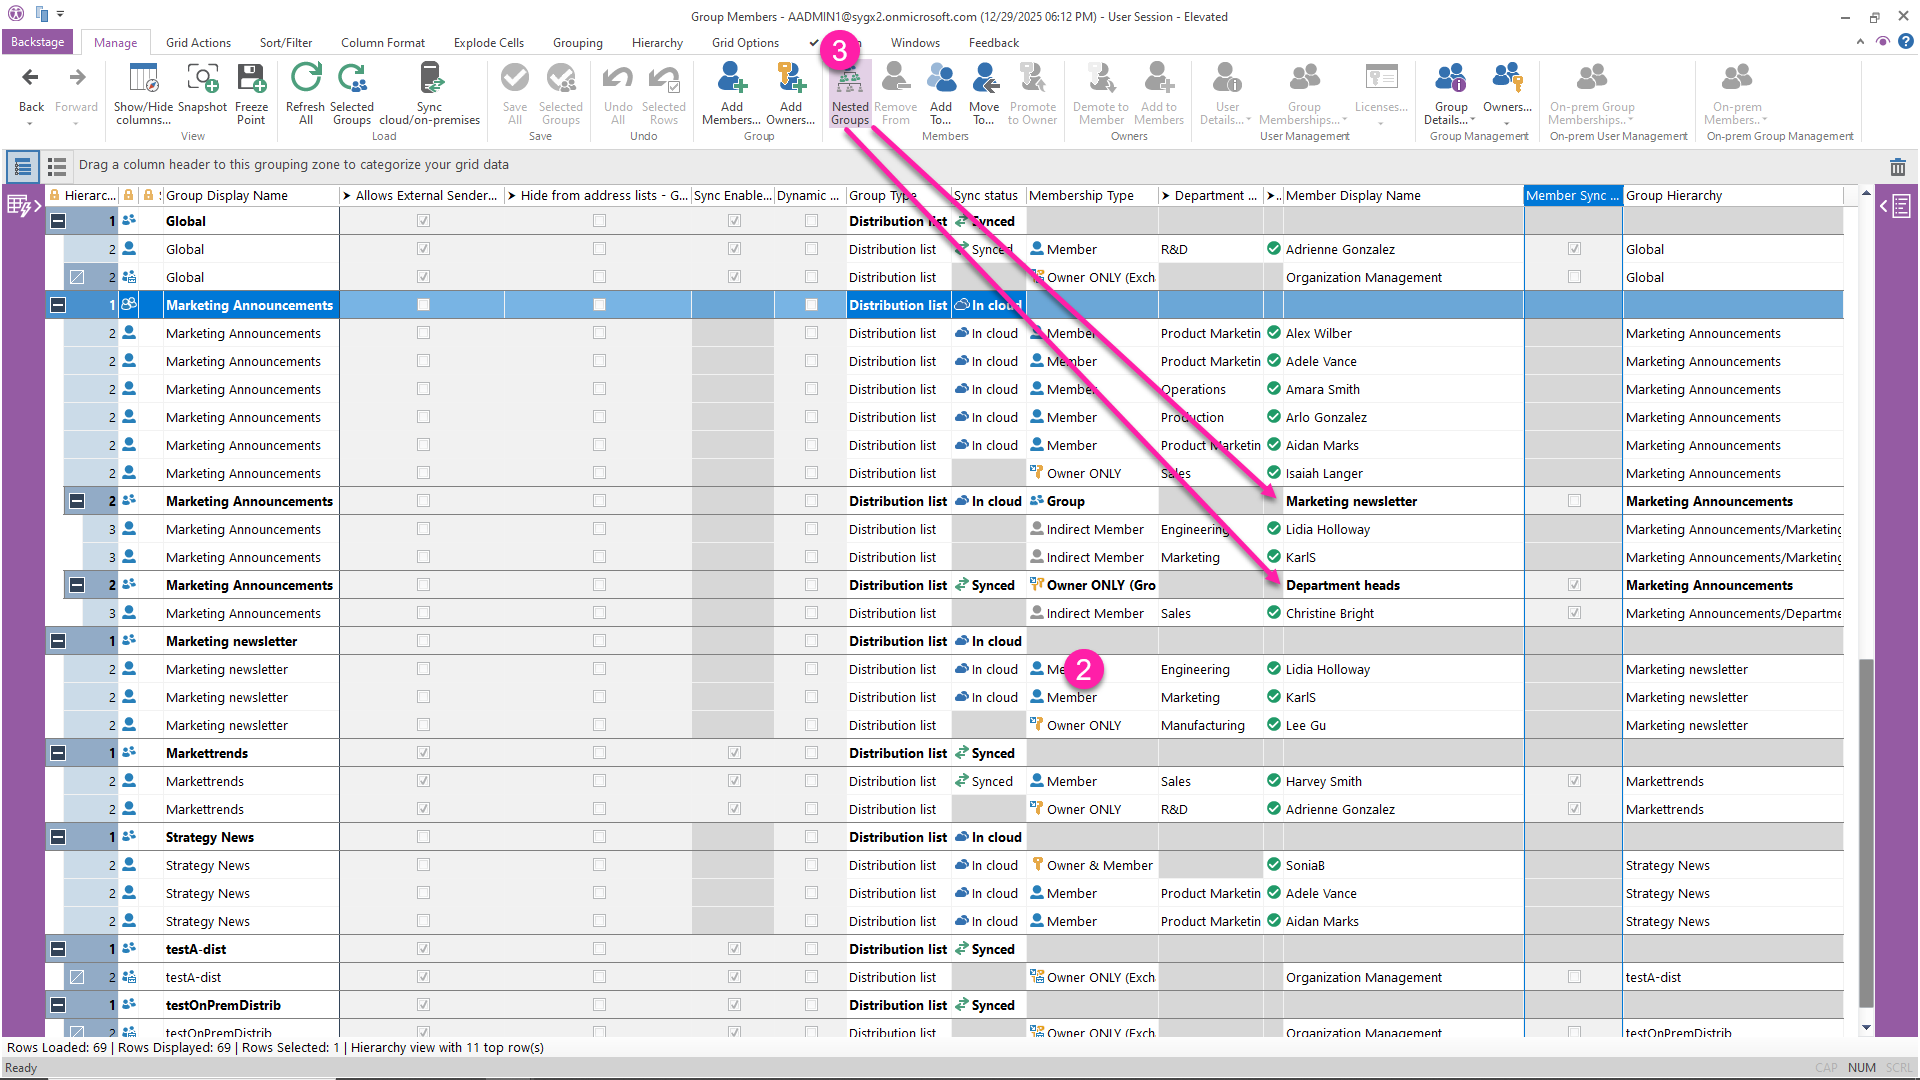Click the vertical scrollbar of the grid
The image size is (1920, 1080).
(x=1866, y=831)
